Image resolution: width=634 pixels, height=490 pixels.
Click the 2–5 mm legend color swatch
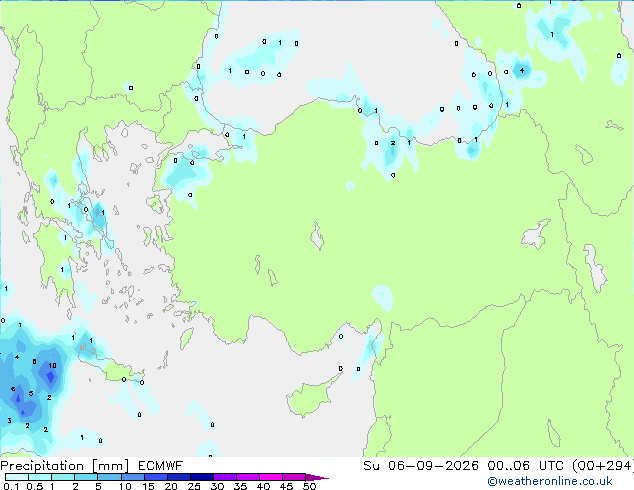click(x=86, y=477)
